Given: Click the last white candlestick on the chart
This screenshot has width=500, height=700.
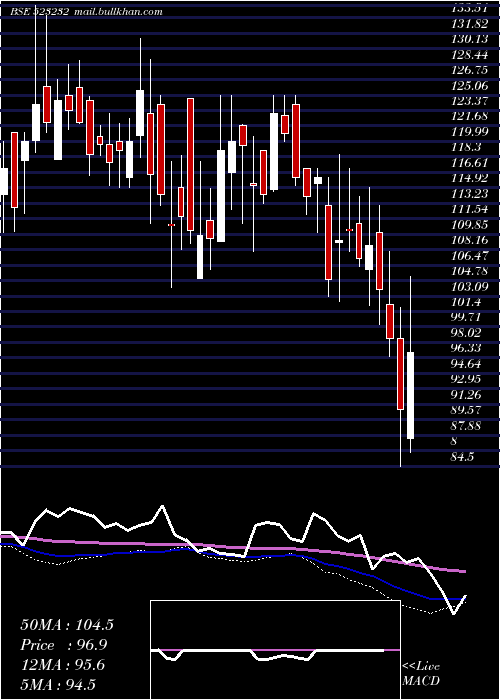Looking at the screenshot, I should tap(410, 395).
